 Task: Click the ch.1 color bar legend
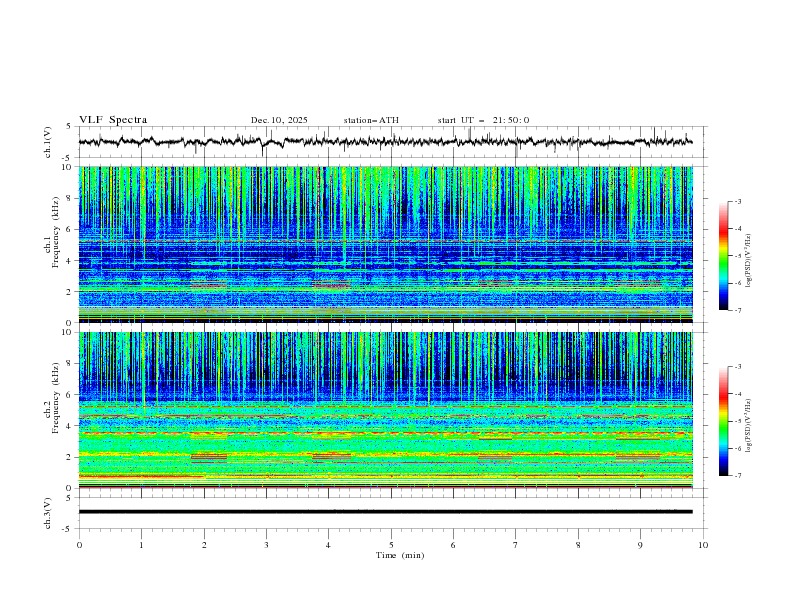pos(724,256)
